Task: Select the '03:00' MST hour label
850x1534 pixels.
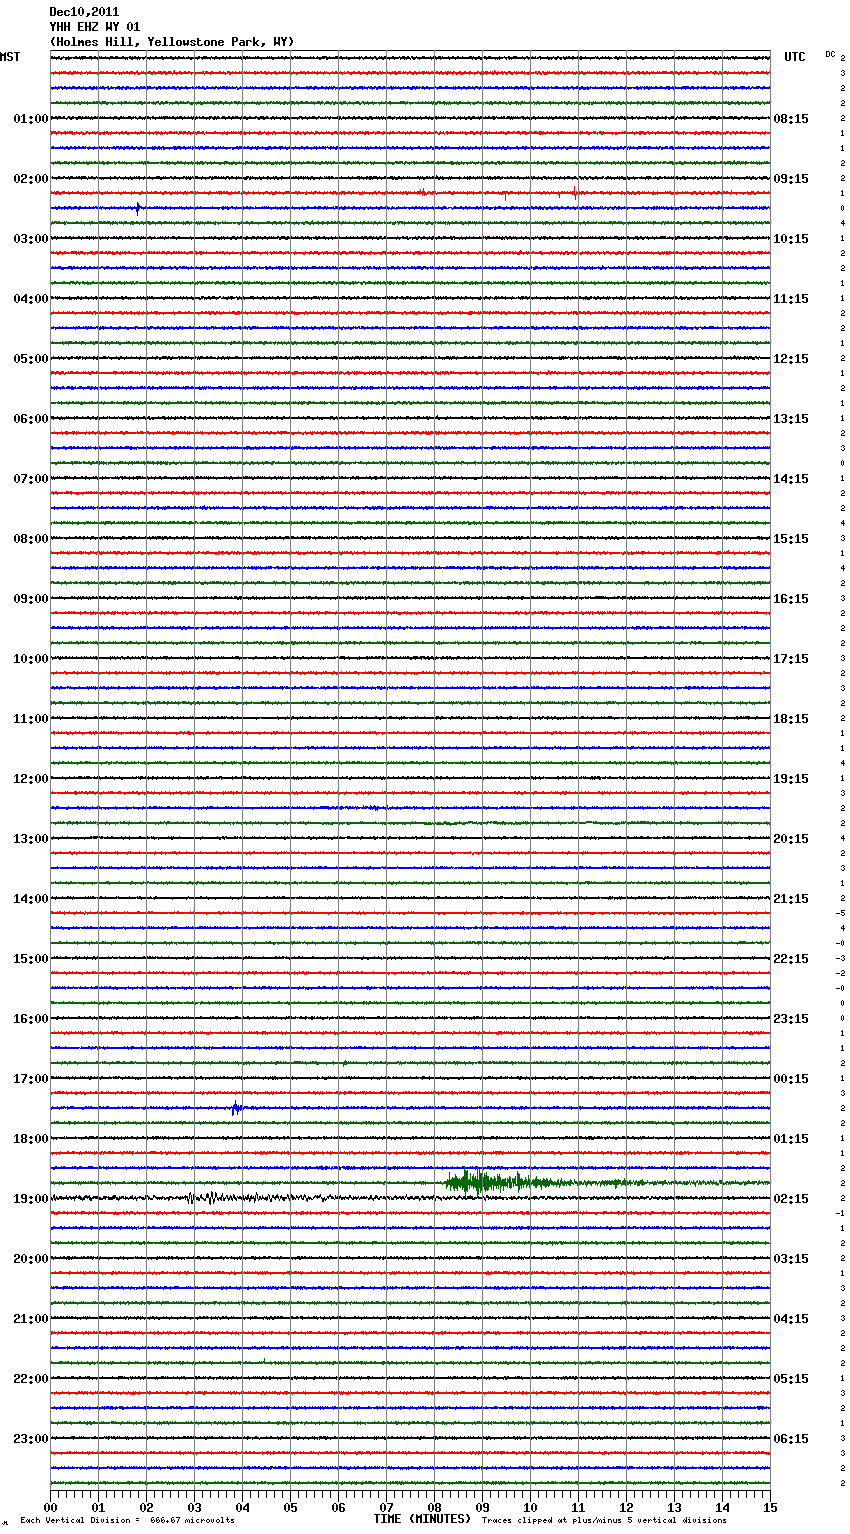Action: (31, 239)
